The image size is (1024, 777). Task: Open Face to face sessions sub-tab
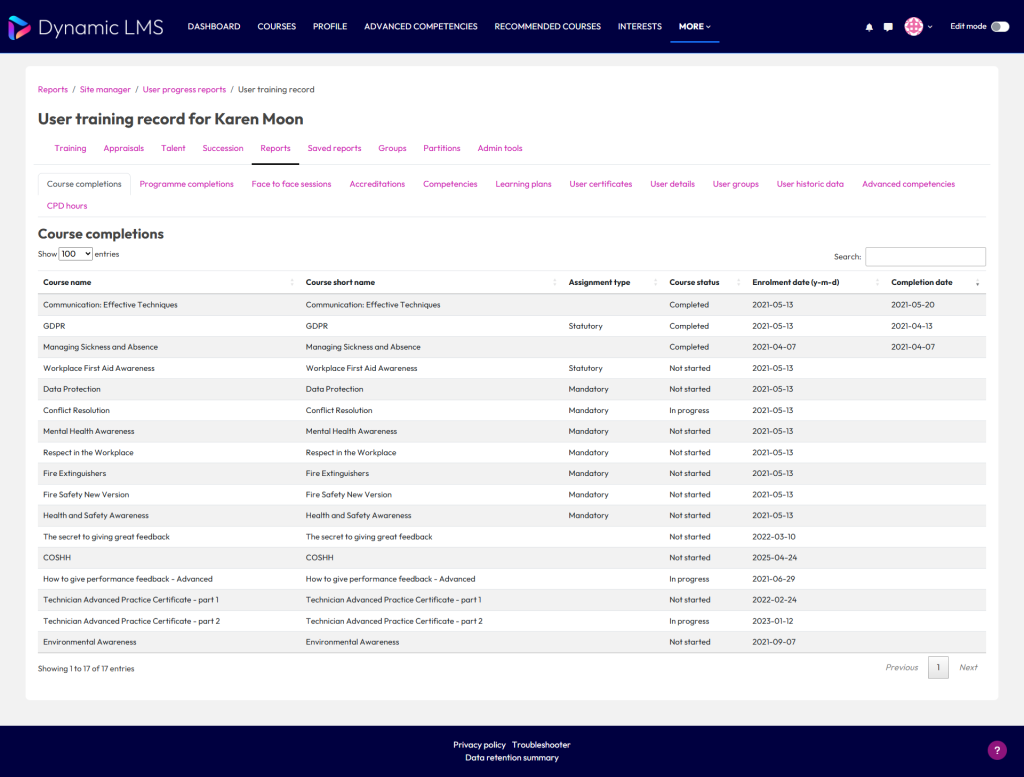pyautogui.click(x=291, y=184)
